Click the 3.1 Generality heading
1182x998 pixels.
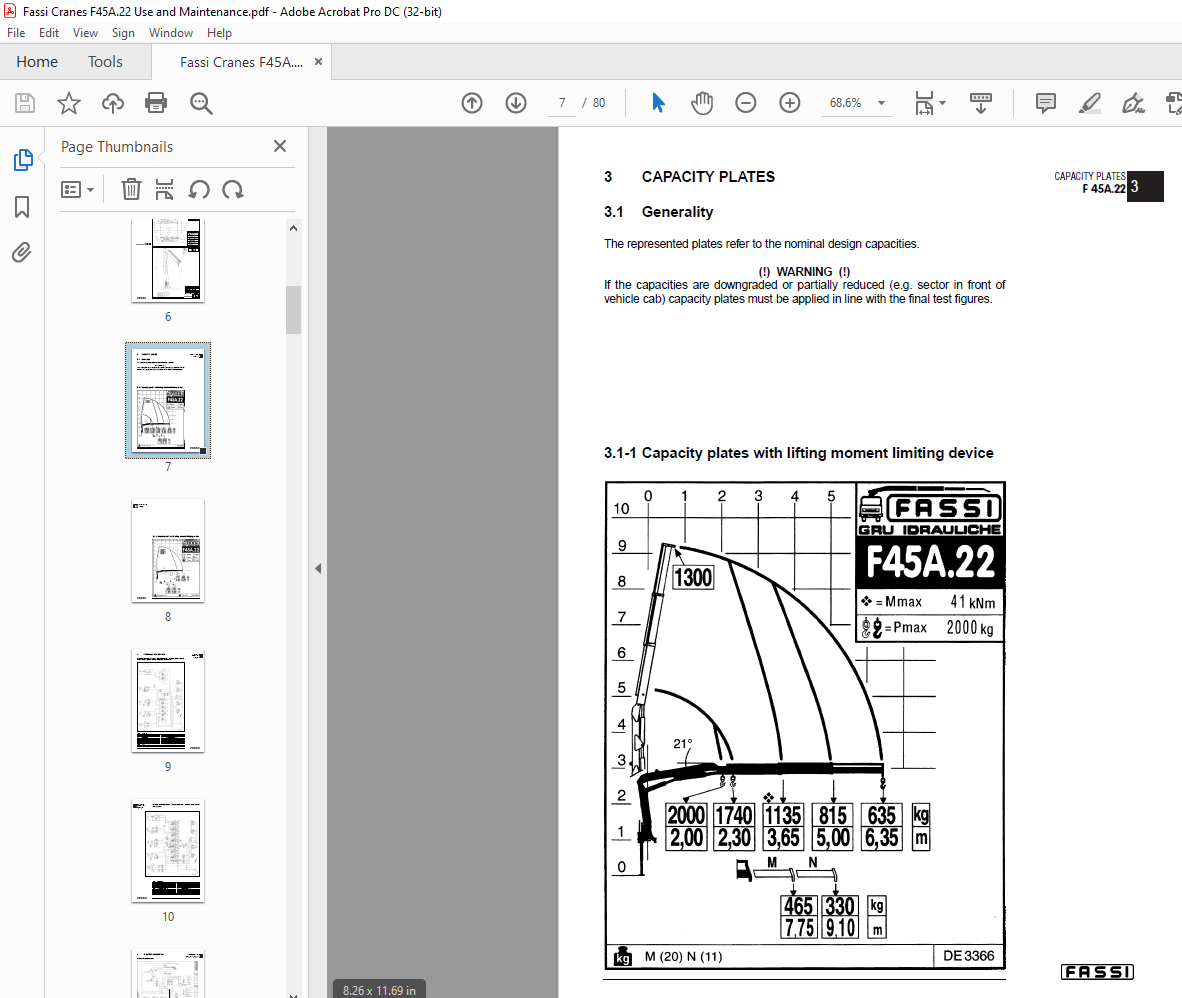[x=658, y=212]
